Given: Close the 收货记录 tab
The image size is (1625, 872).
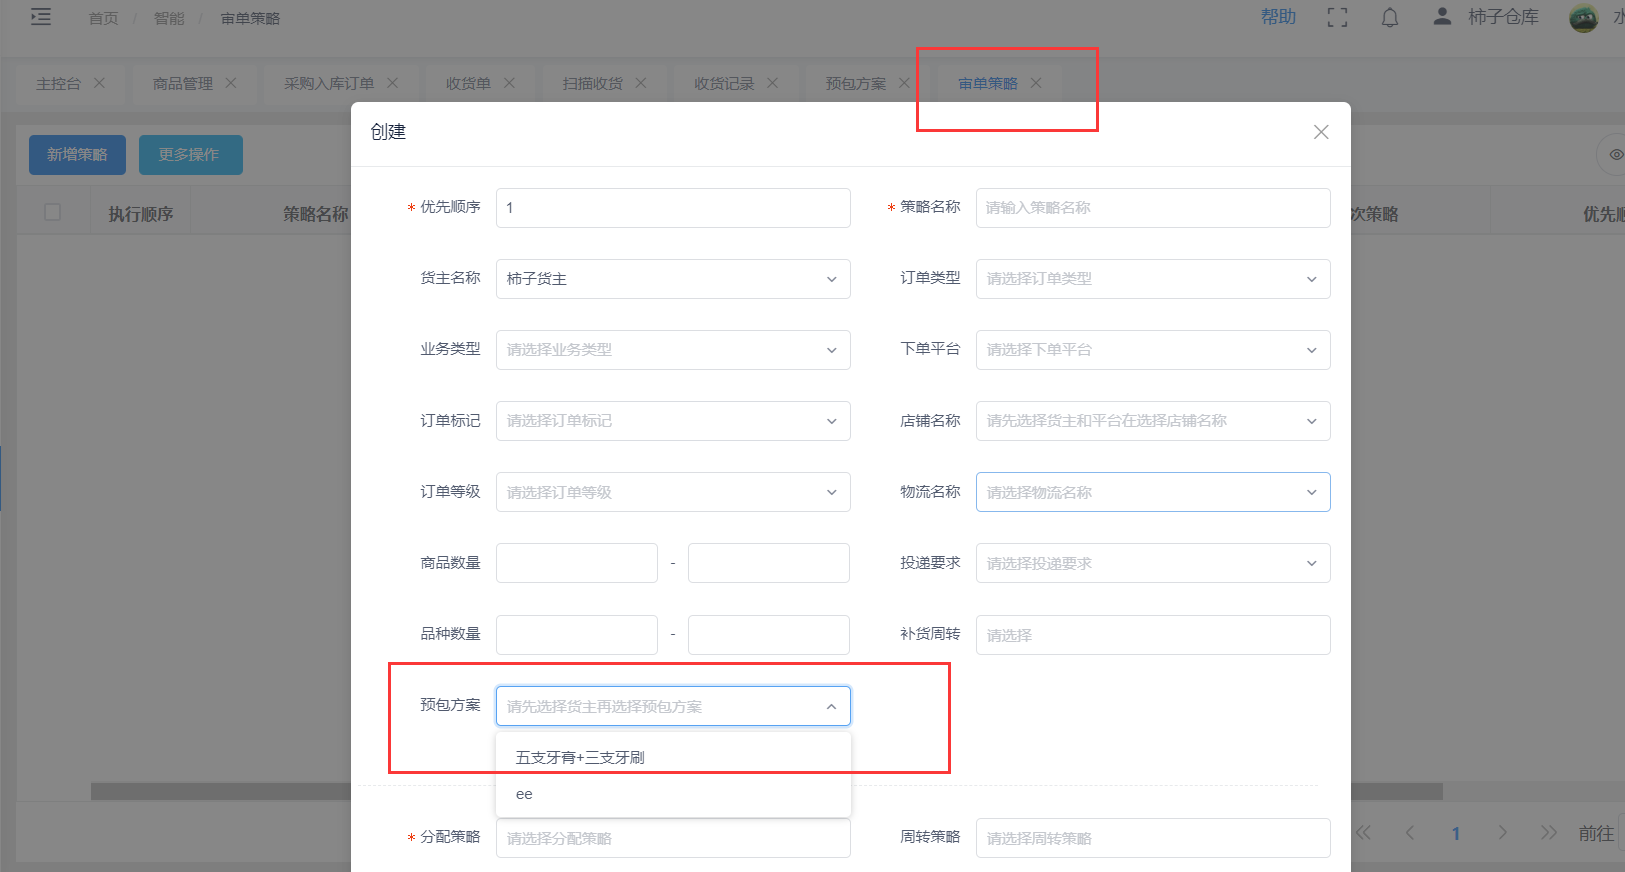Looking at the screenshot, I should (772, 83).
